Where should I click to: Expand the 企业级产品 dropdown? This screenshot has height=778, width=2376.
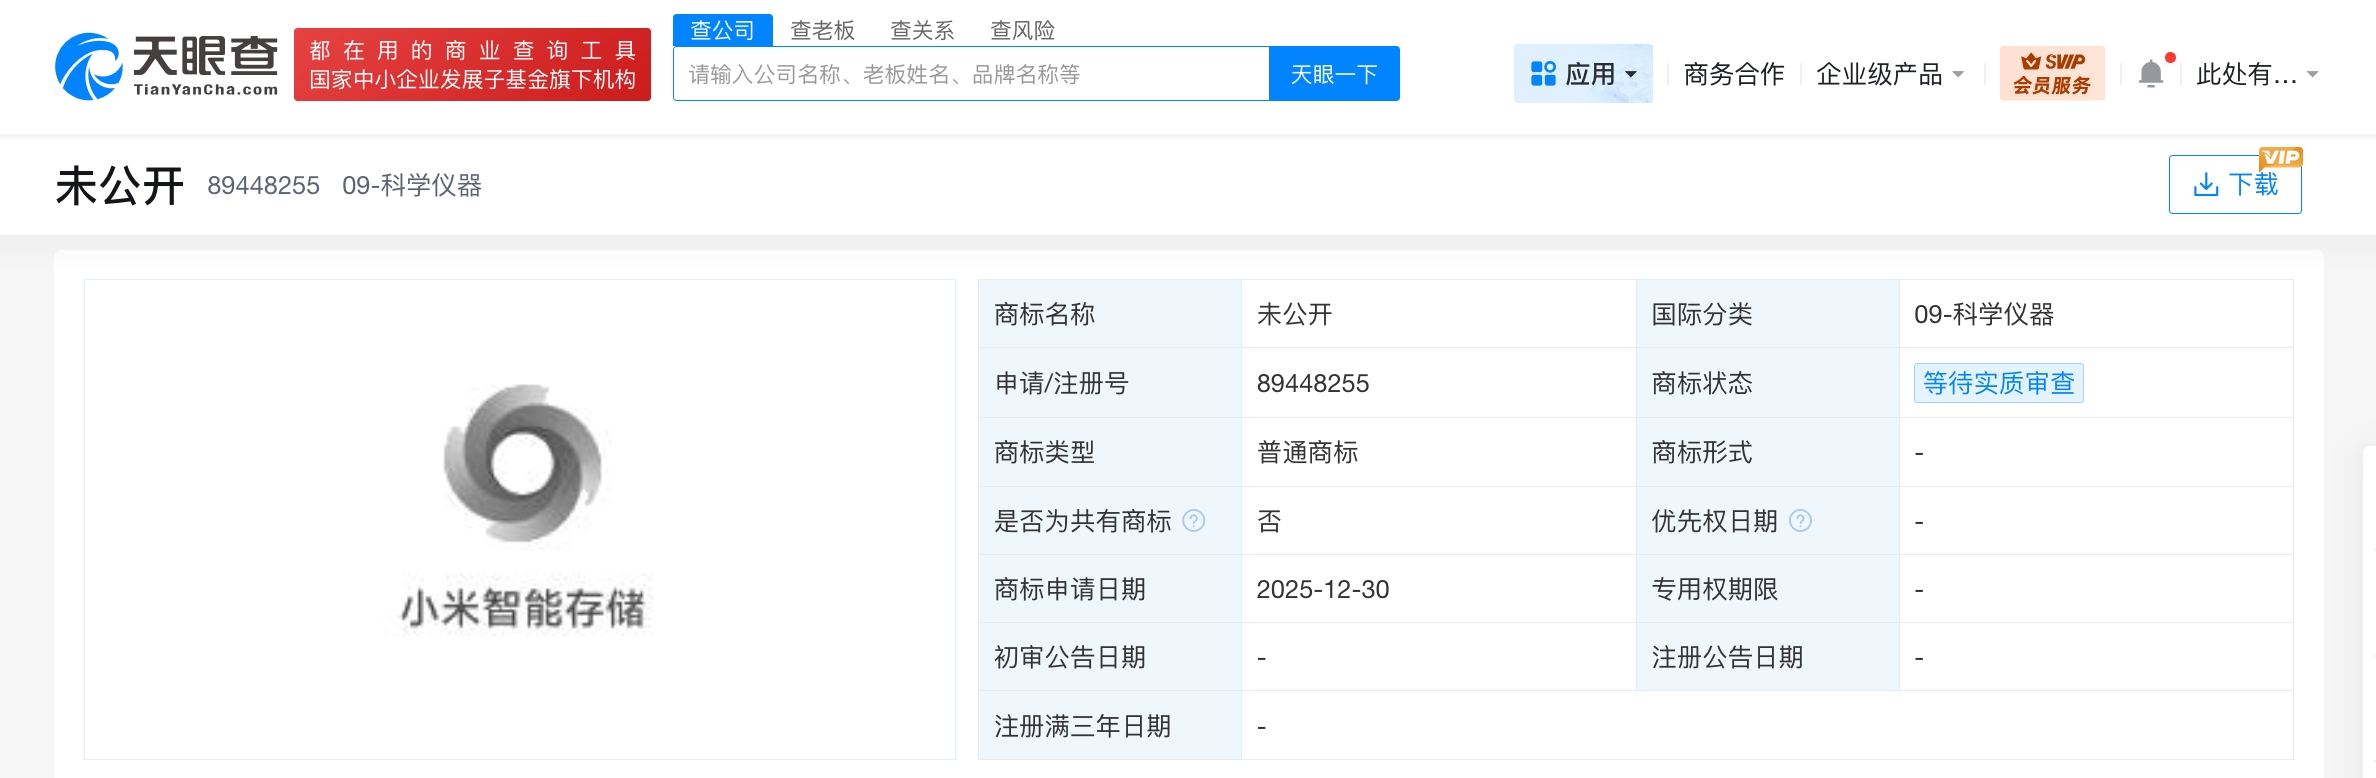click(x=1889, y=74)
